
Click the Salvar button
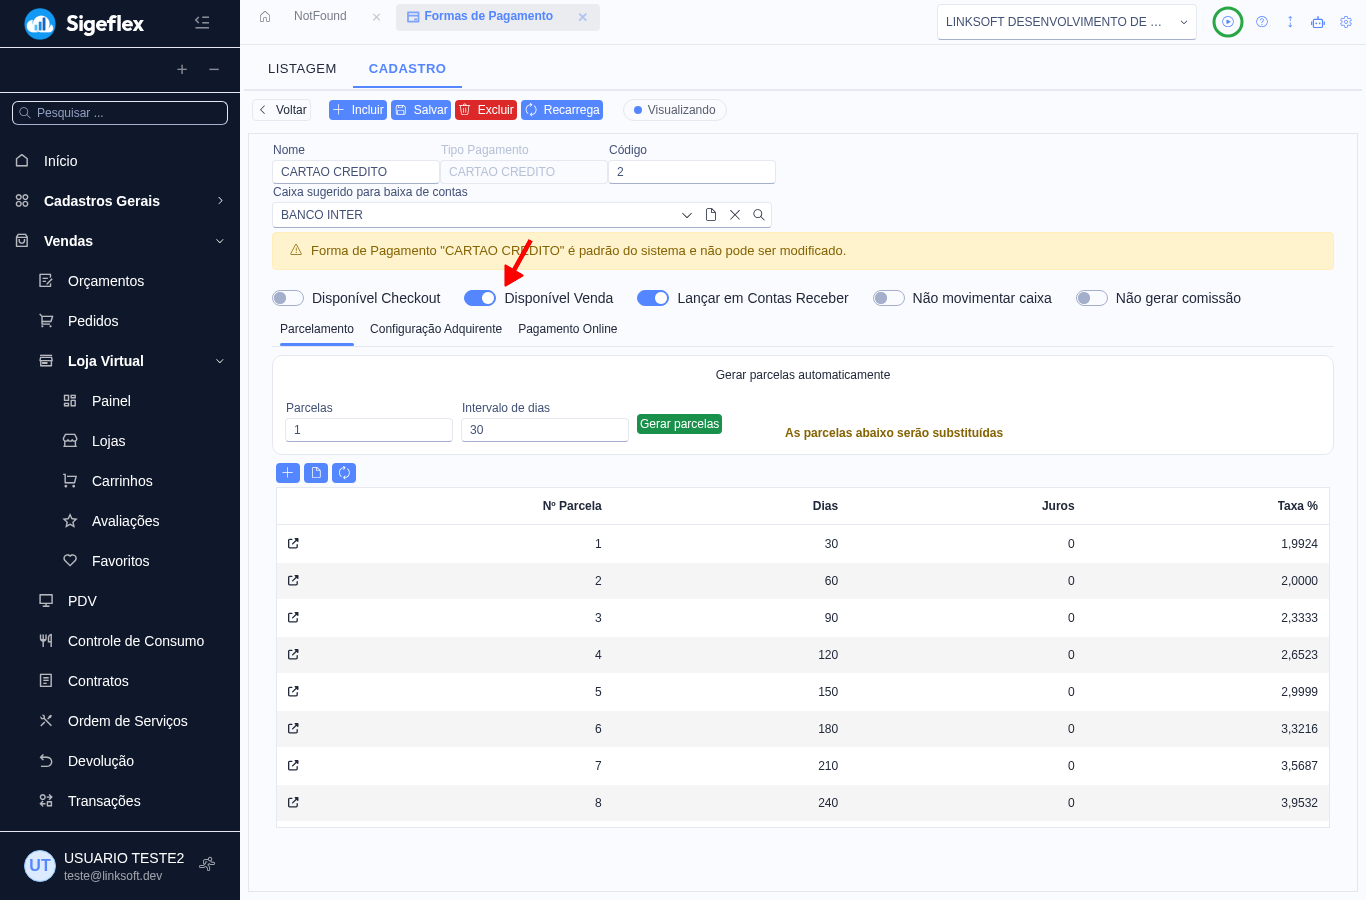(421, 110)
